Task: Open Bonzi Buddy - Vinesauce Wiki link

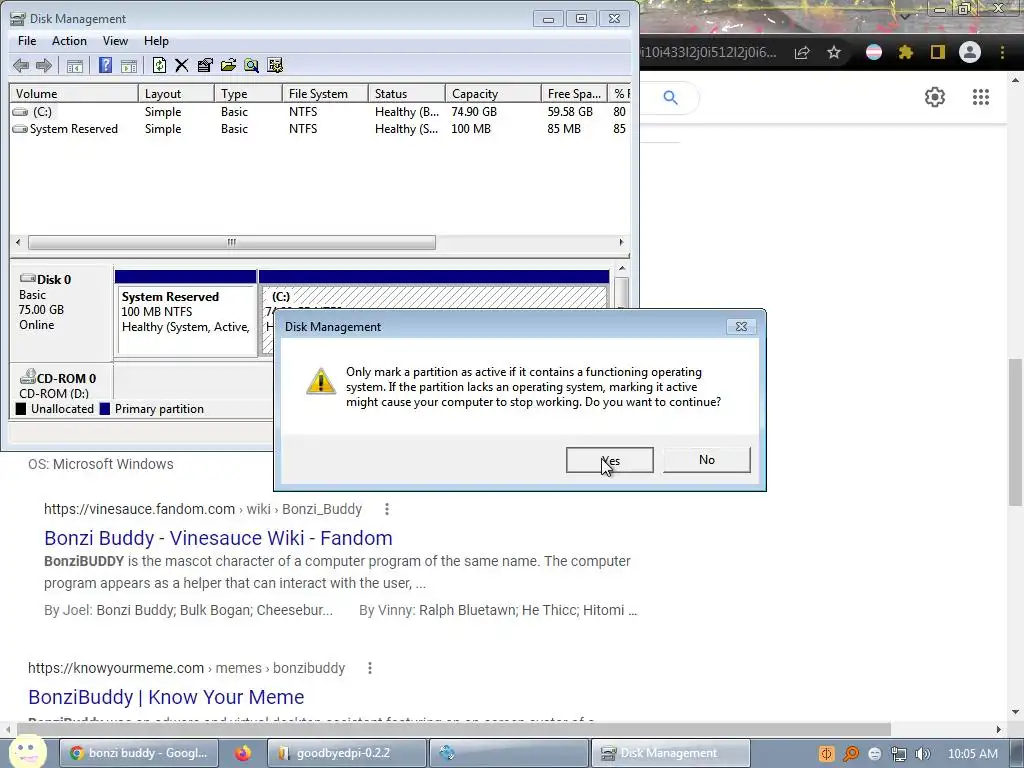Action: point(218,538)
